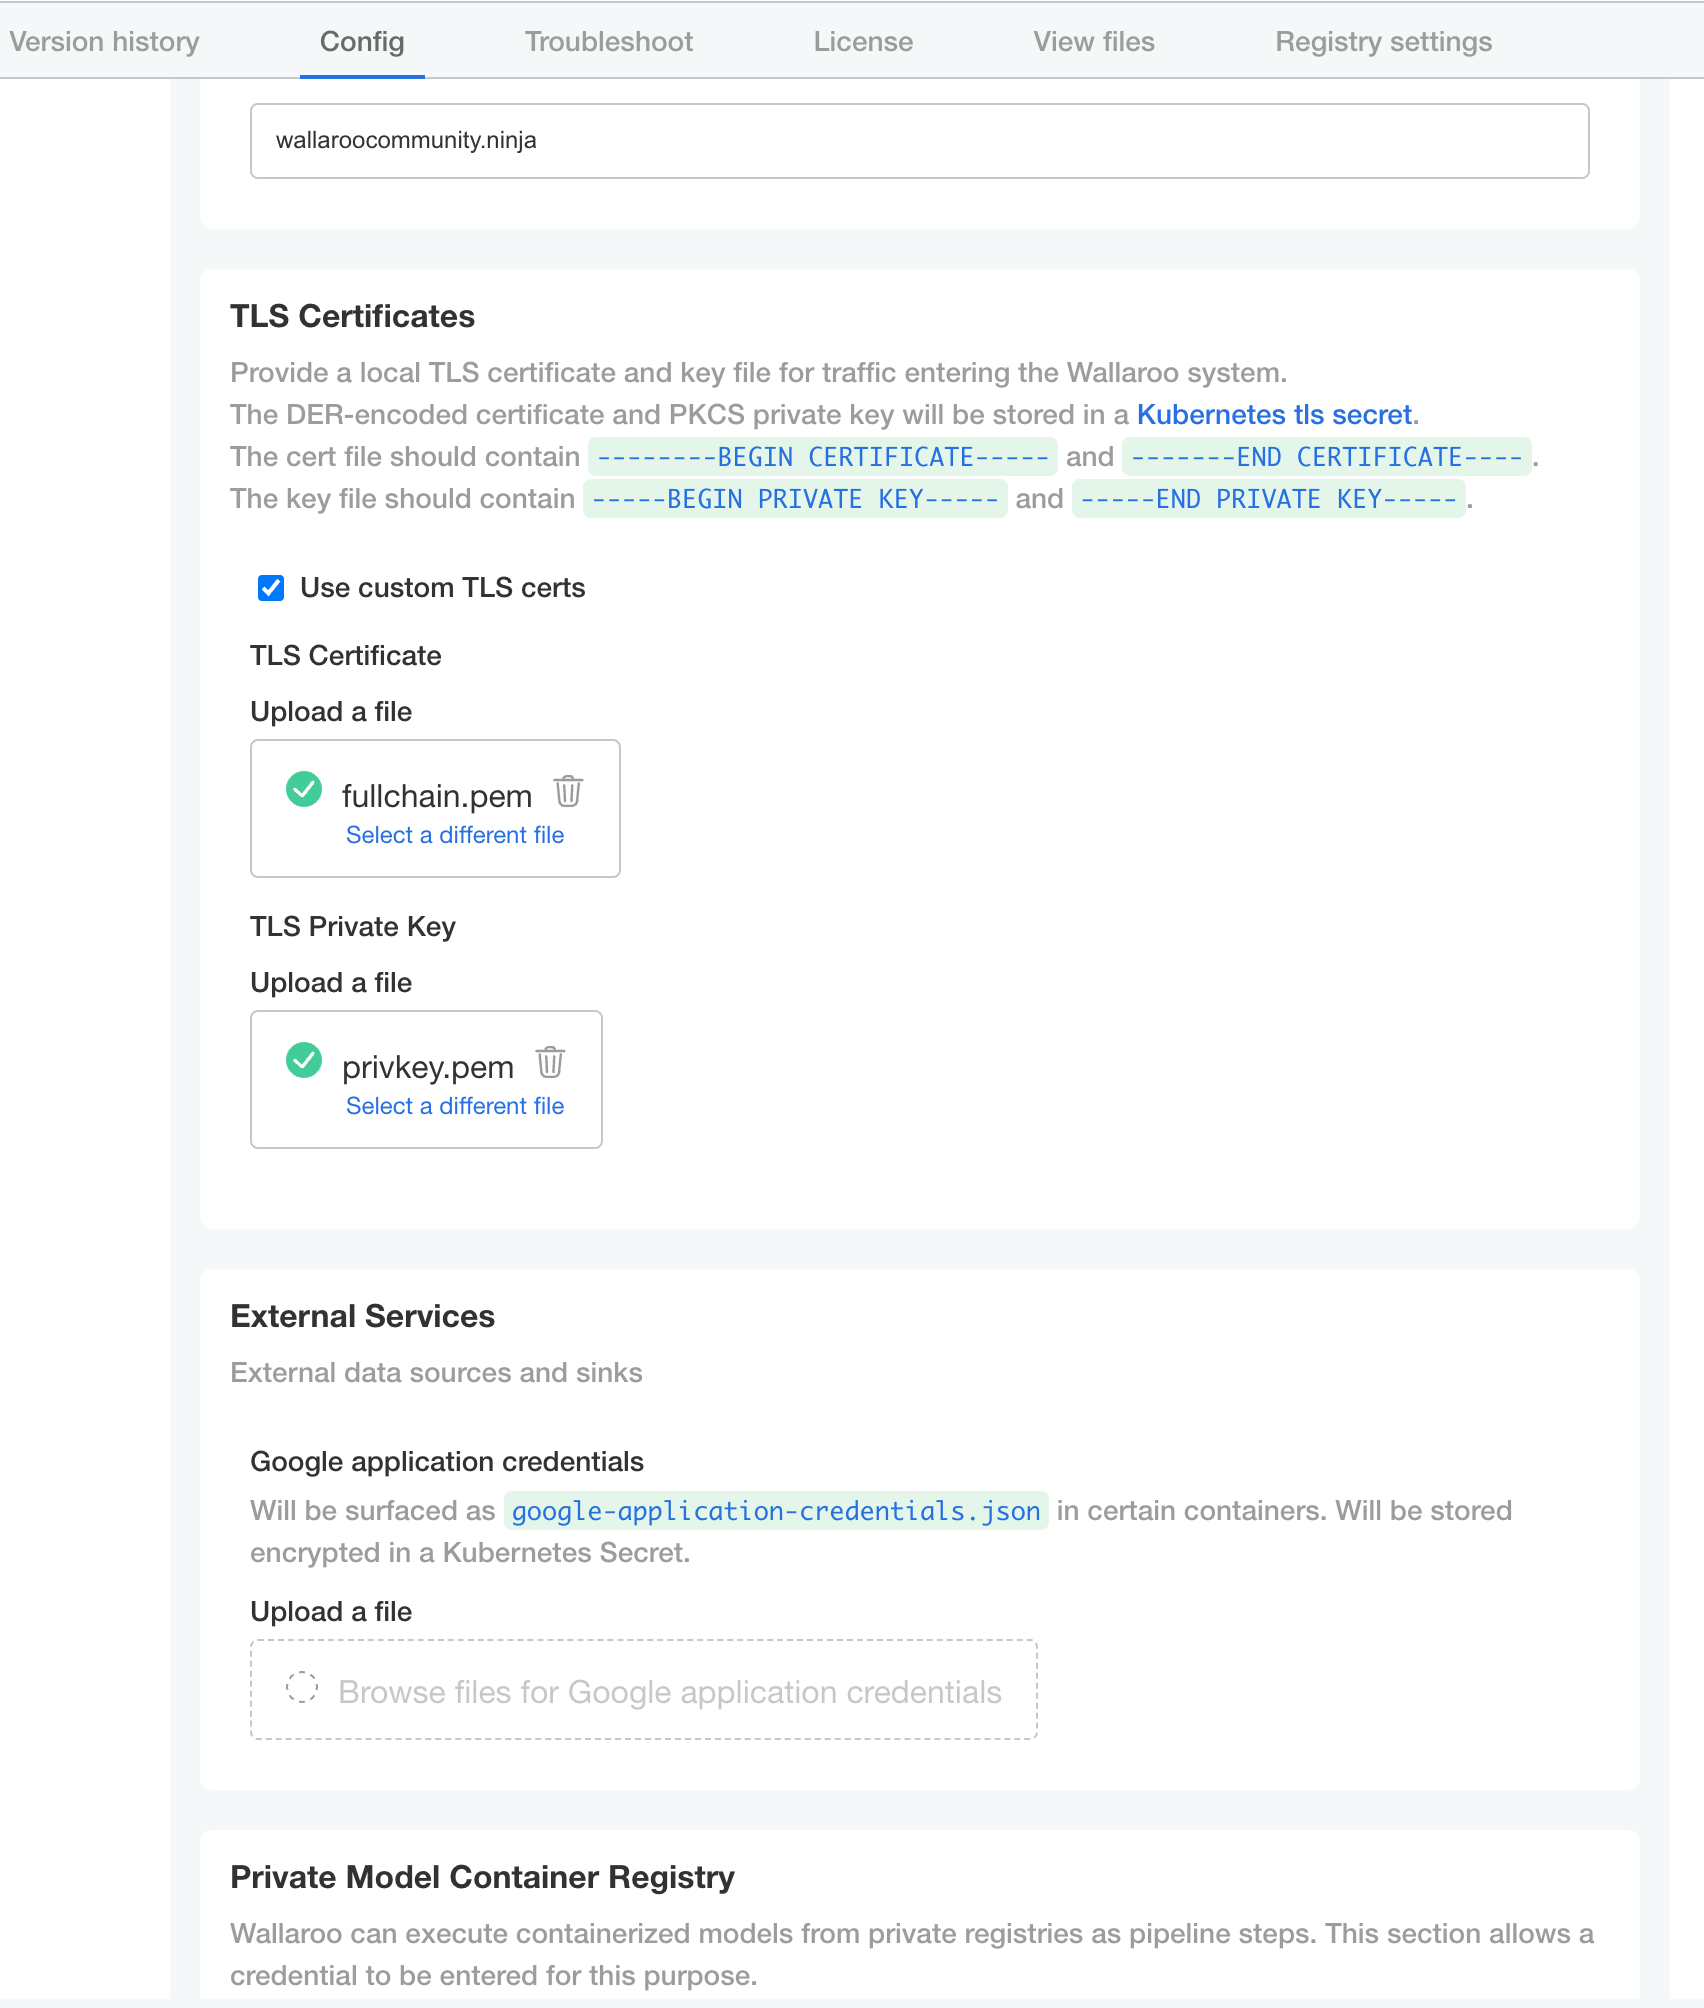Click the google-application-credentials.json code label
Image resolution: width=1704 pixels, height=2008 pixels.
click(x=776, y=1511)
